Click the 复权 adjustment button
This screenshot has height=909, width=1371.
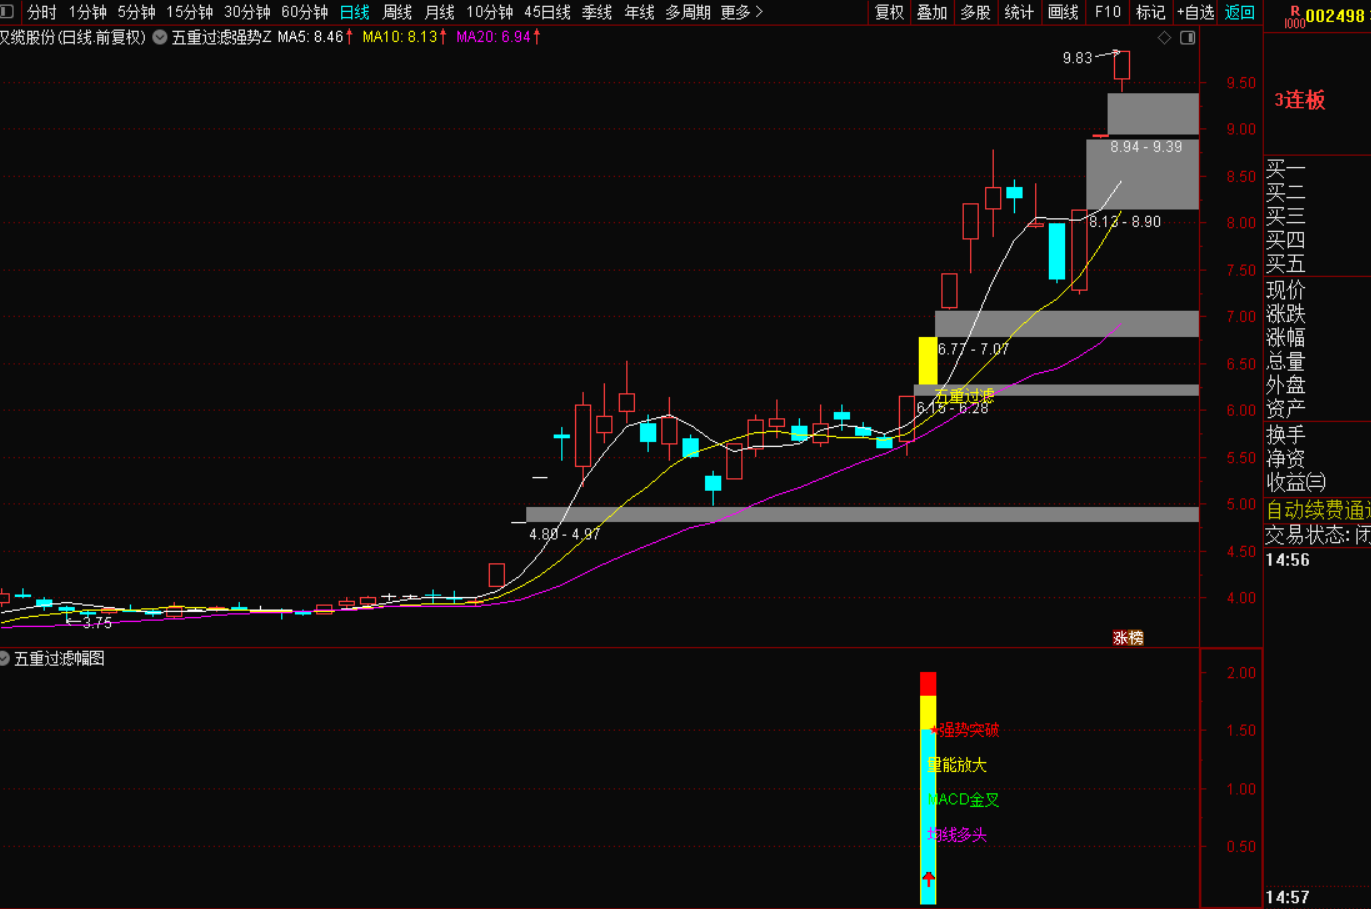(889, 12)
